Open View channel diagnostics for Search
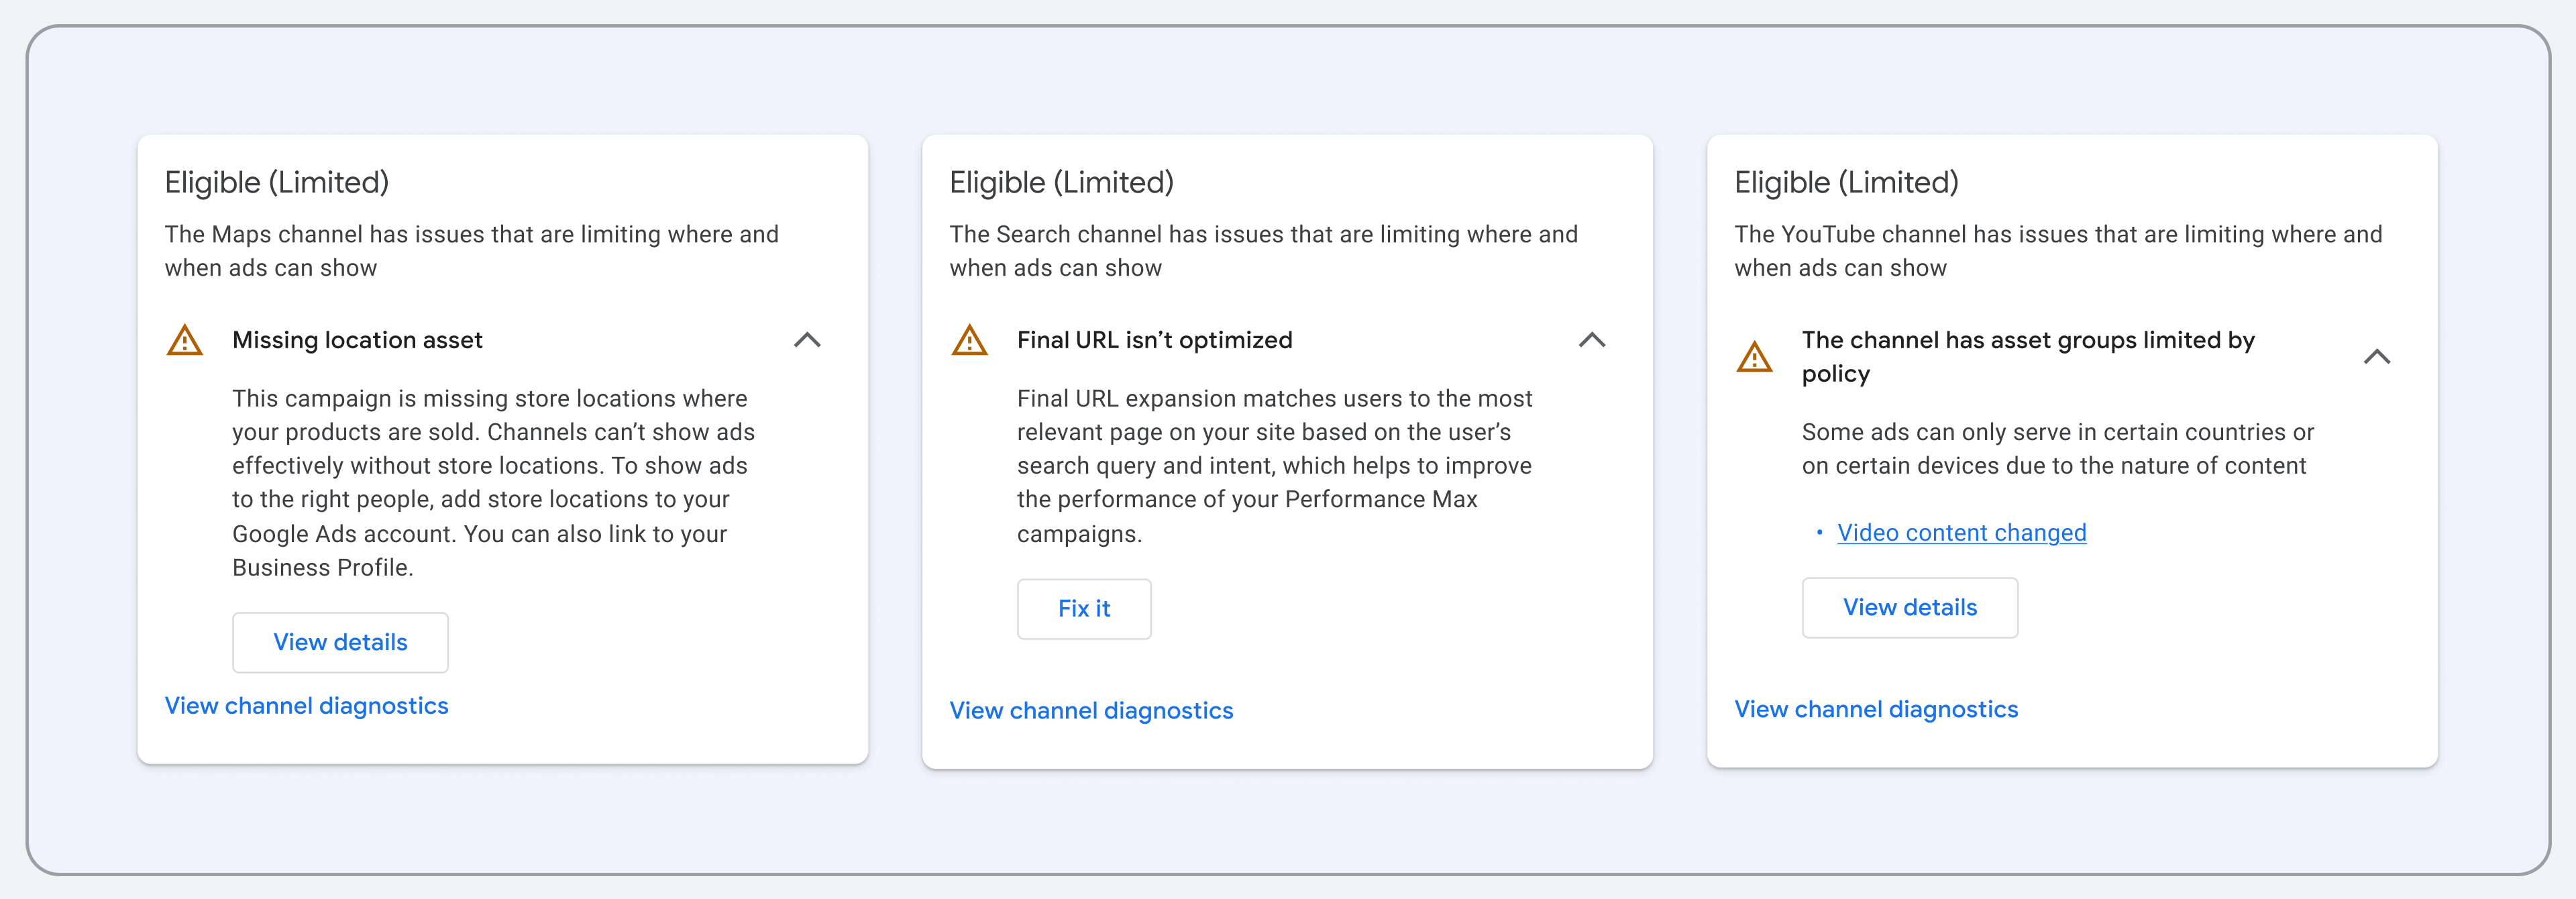The image size is (2576, 899). click(1091, 710)
